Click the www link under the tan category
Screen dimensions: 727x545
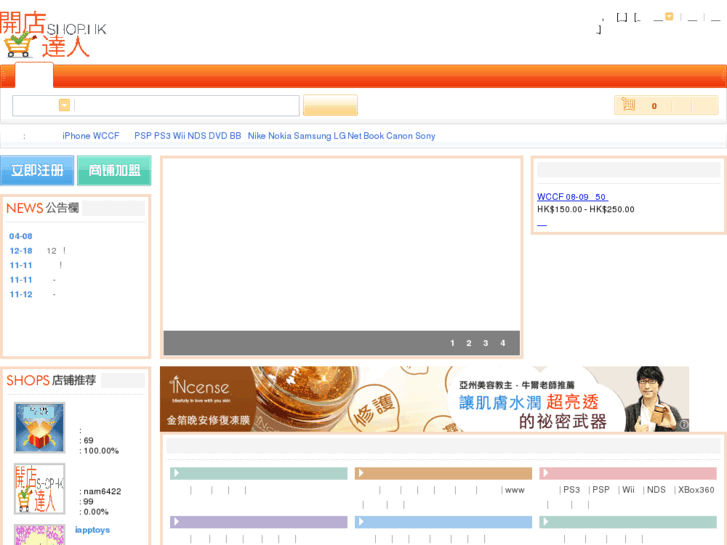(515, 490)
